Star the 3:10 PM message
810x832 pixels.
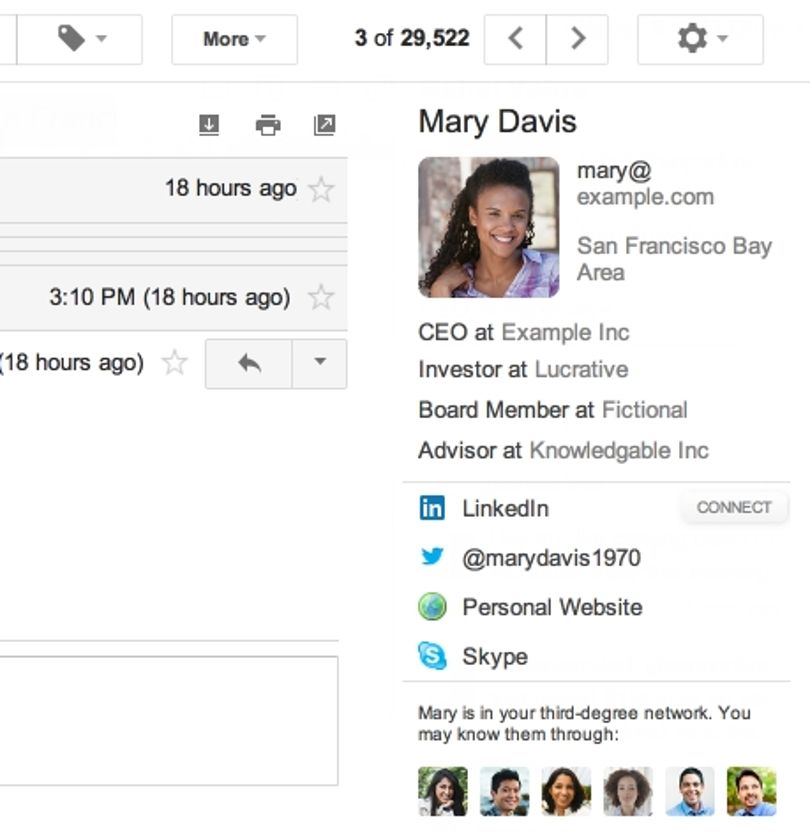point(321,297)
